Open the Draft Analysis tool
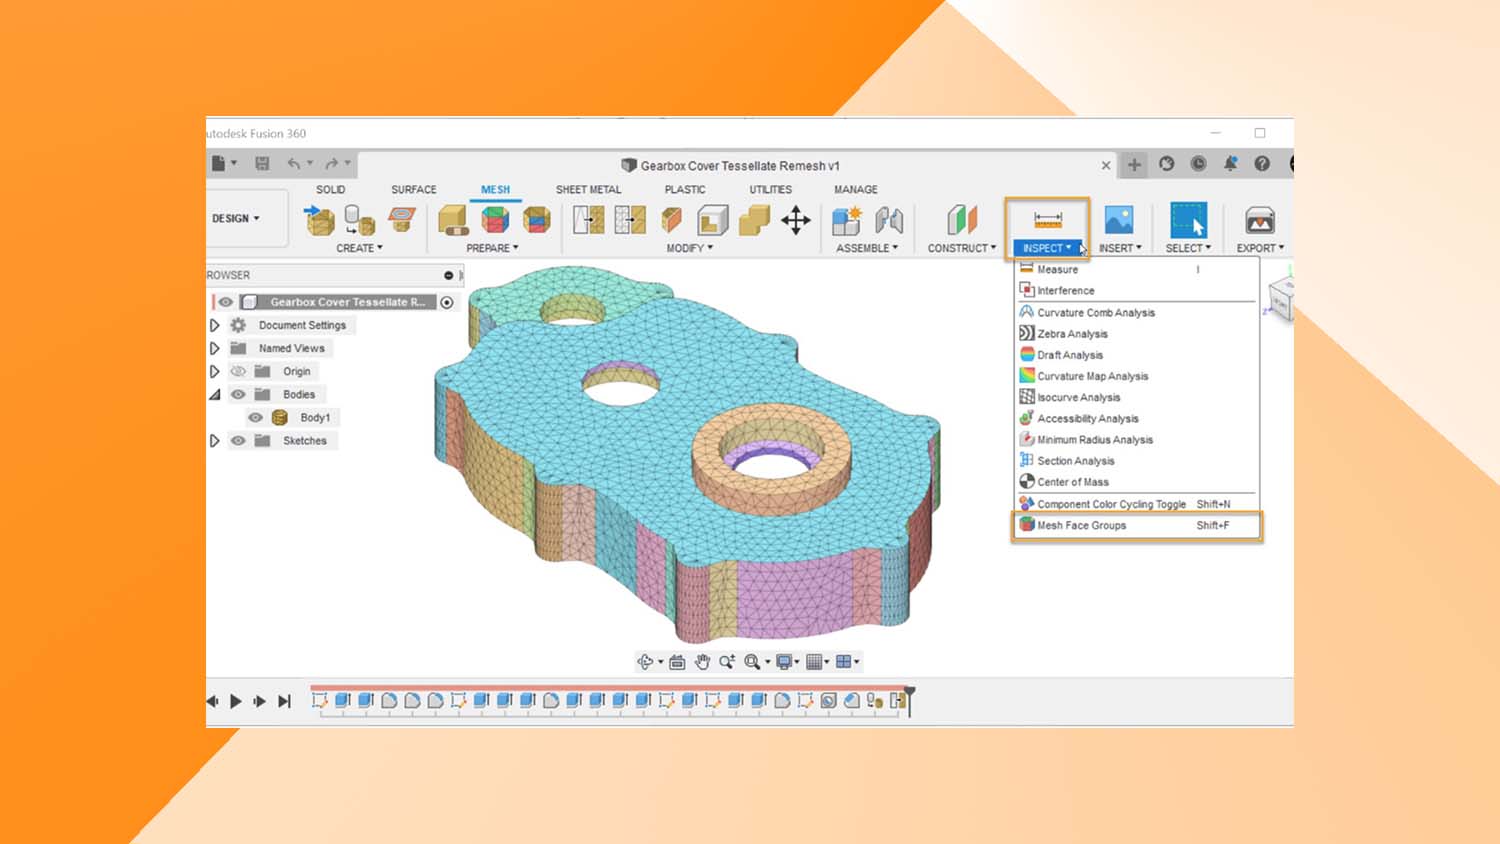Viewport: 1500px width, 844px height. (x=1067, y=354)
